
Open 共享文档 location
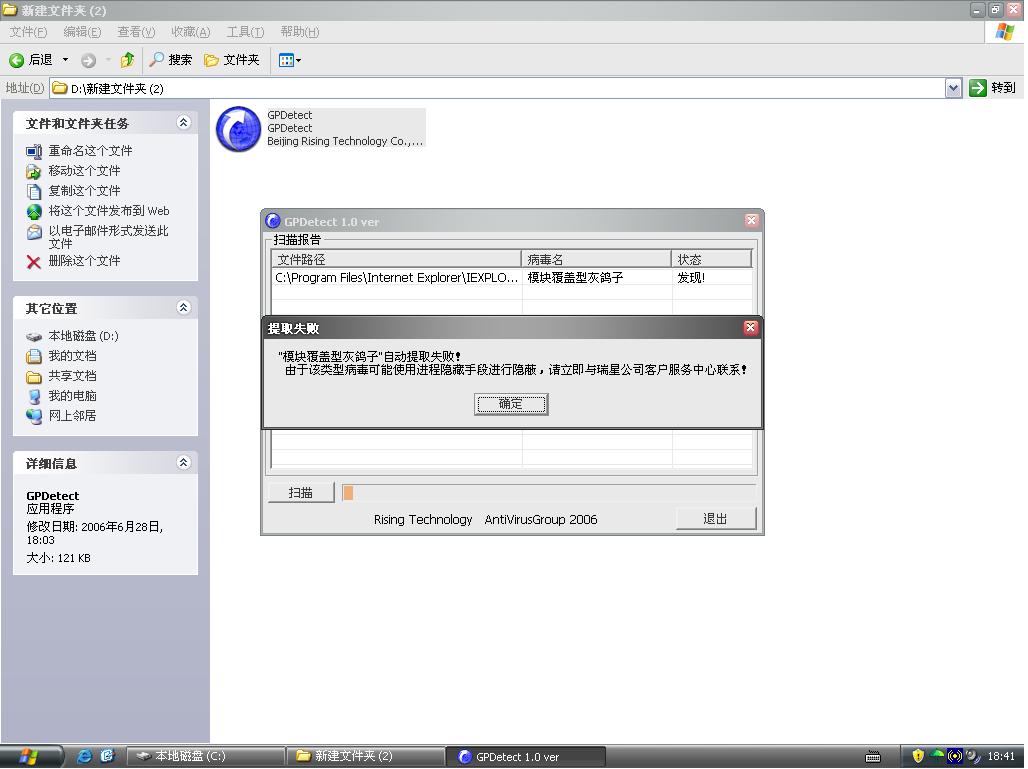(x=72, y=376)
